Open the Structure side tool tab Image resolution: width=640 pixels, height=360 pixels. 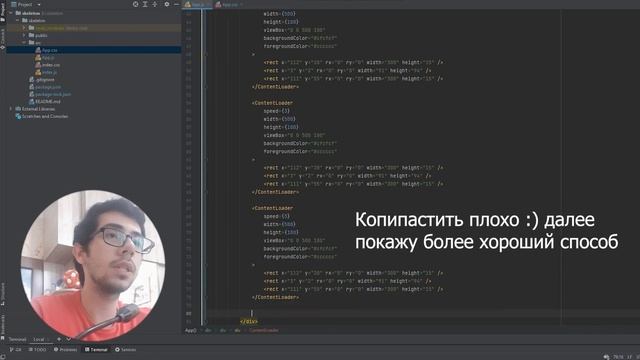[x=3, y=294]
